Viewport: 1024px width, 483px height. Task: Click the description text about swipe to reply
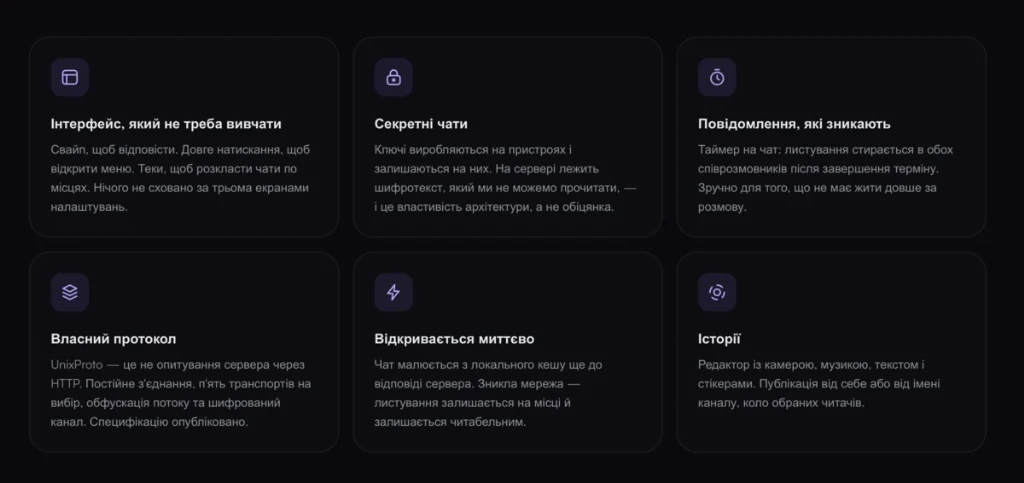click(181, 178)
